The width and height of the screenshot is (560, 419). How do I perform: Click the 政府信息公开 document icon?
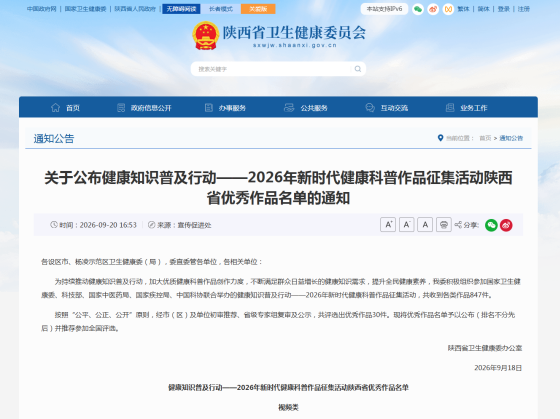pos(121,108)
